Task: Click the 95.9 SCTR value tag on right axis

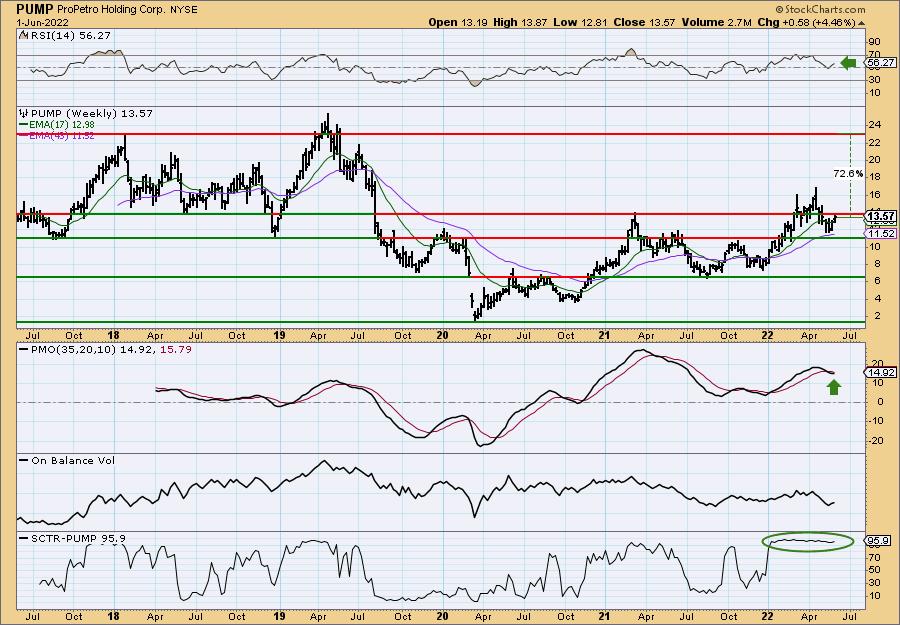Action: pos(880,541)
